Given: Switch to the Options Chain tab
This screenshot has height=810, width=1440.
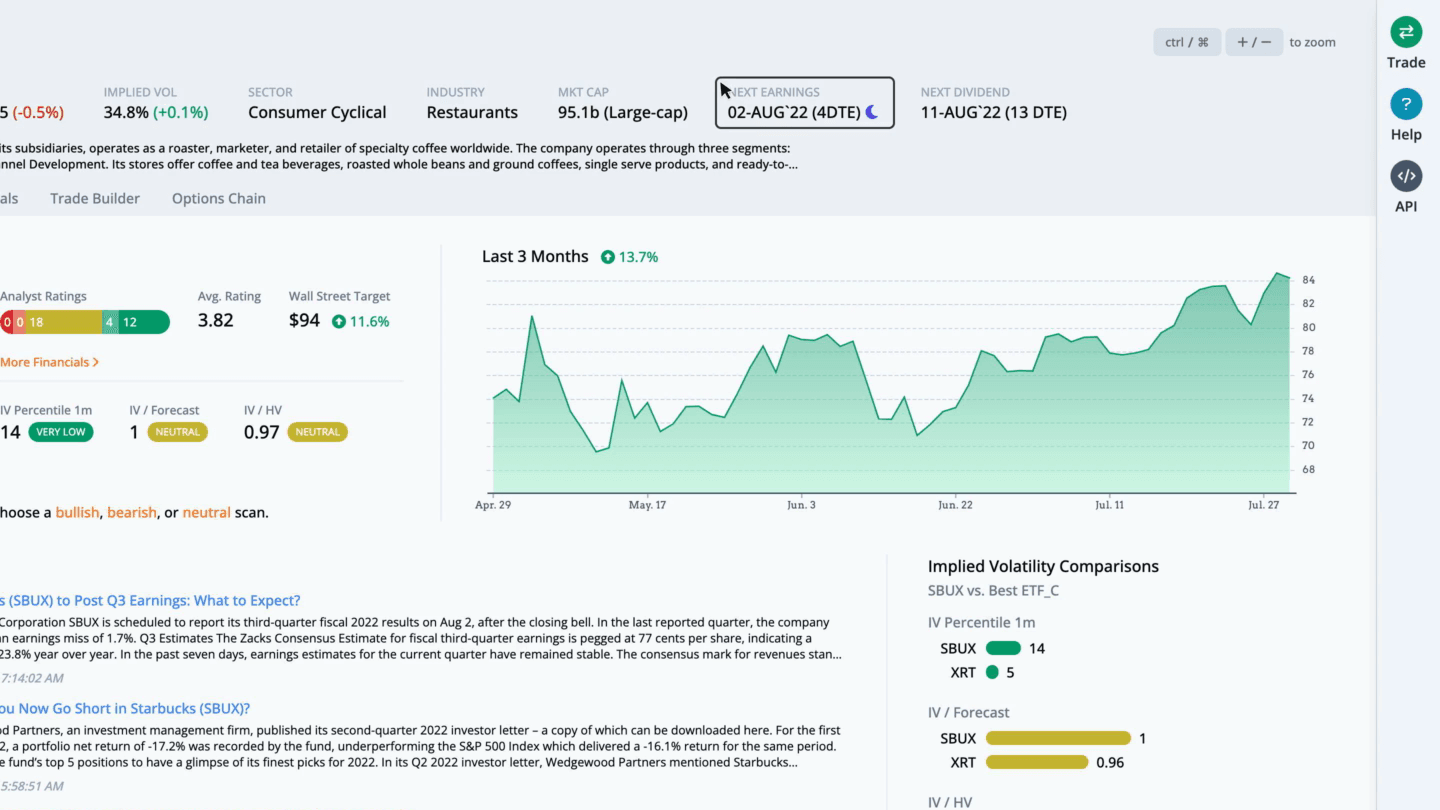Looking at the screenshot, I should (219, 198).
